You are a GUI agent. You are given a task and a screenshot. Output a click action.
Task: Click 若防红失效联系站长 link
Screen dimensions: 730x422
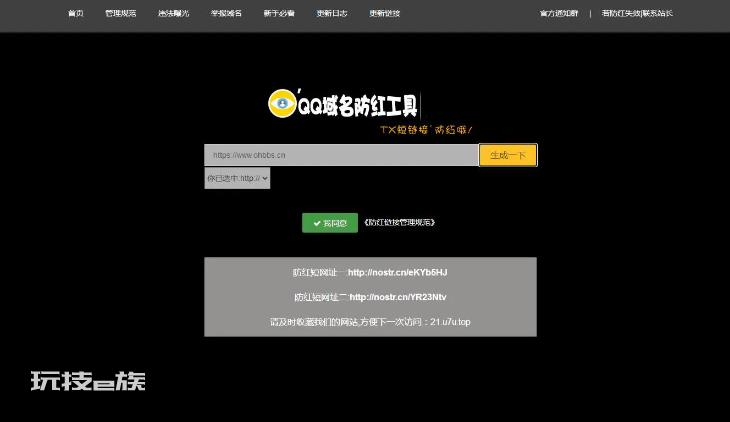click(x=637, y=14)
